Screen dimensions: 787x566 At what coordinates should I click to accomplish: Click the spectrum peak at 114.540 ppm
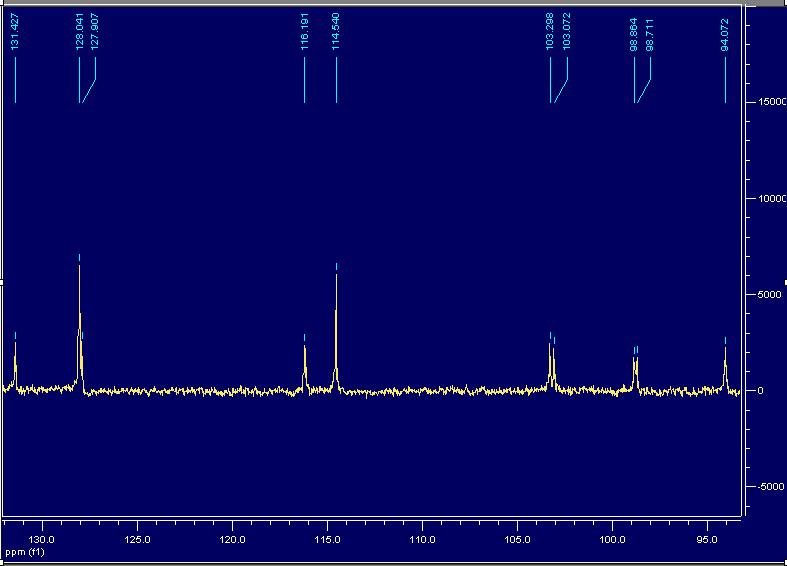336,331
